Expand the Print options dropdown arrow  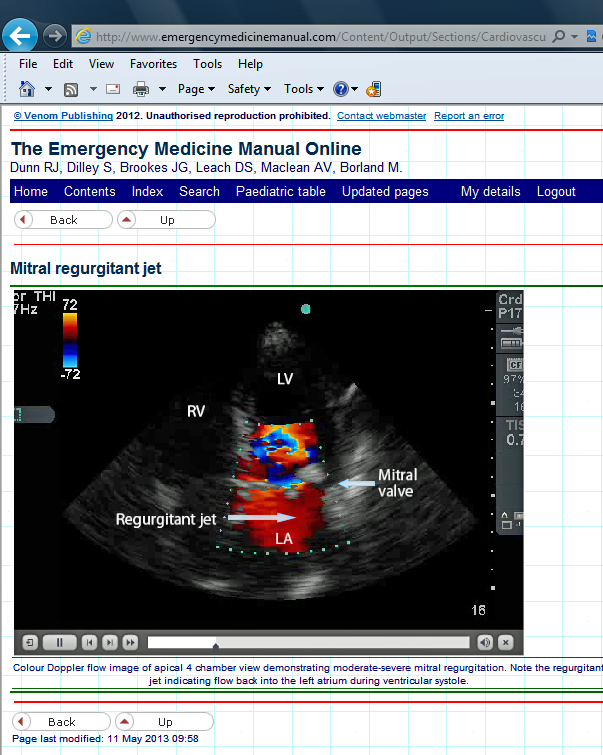click(162, 89)
